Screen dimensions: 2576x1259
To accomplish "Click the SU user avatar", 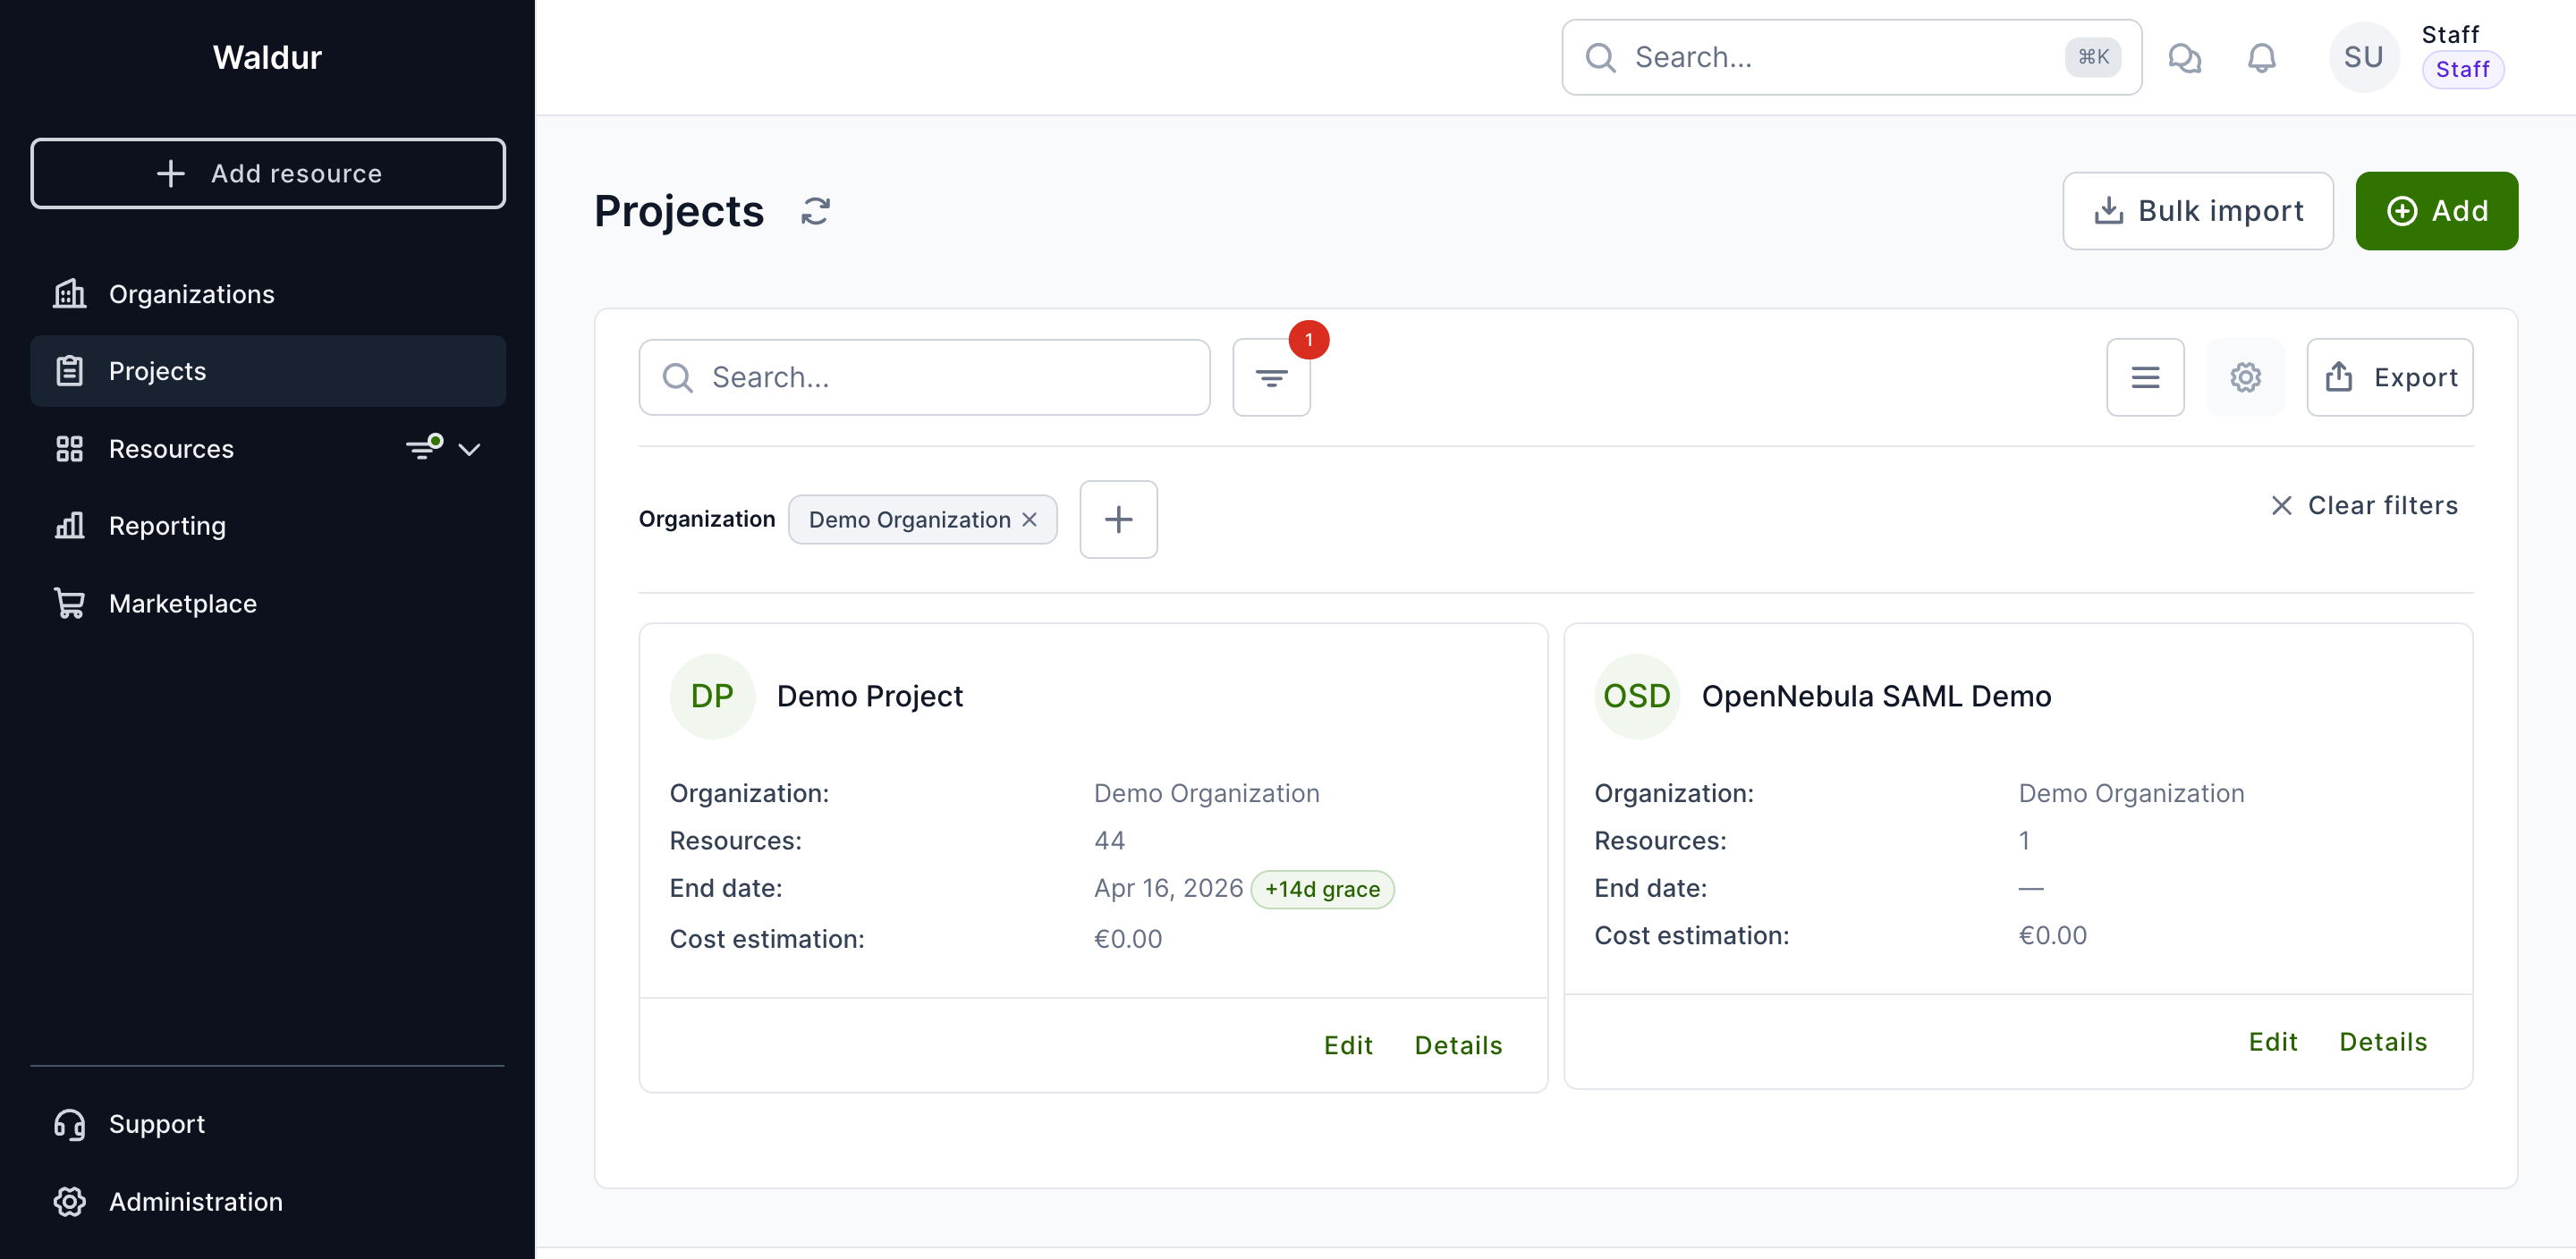I will (2363, 58).
